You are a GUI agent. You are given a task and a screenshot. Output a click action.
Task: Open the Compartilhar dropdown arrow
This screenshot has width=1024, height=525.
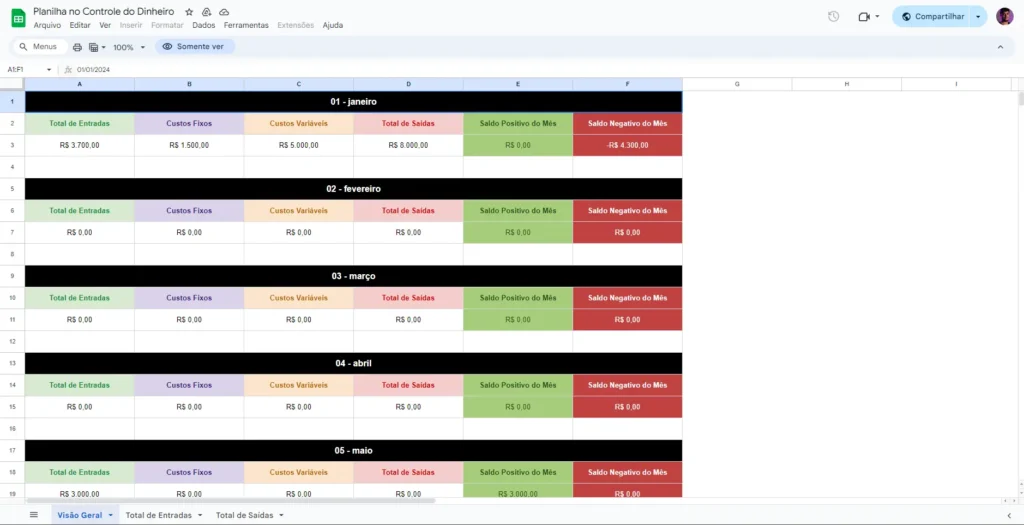click(978, 16)
